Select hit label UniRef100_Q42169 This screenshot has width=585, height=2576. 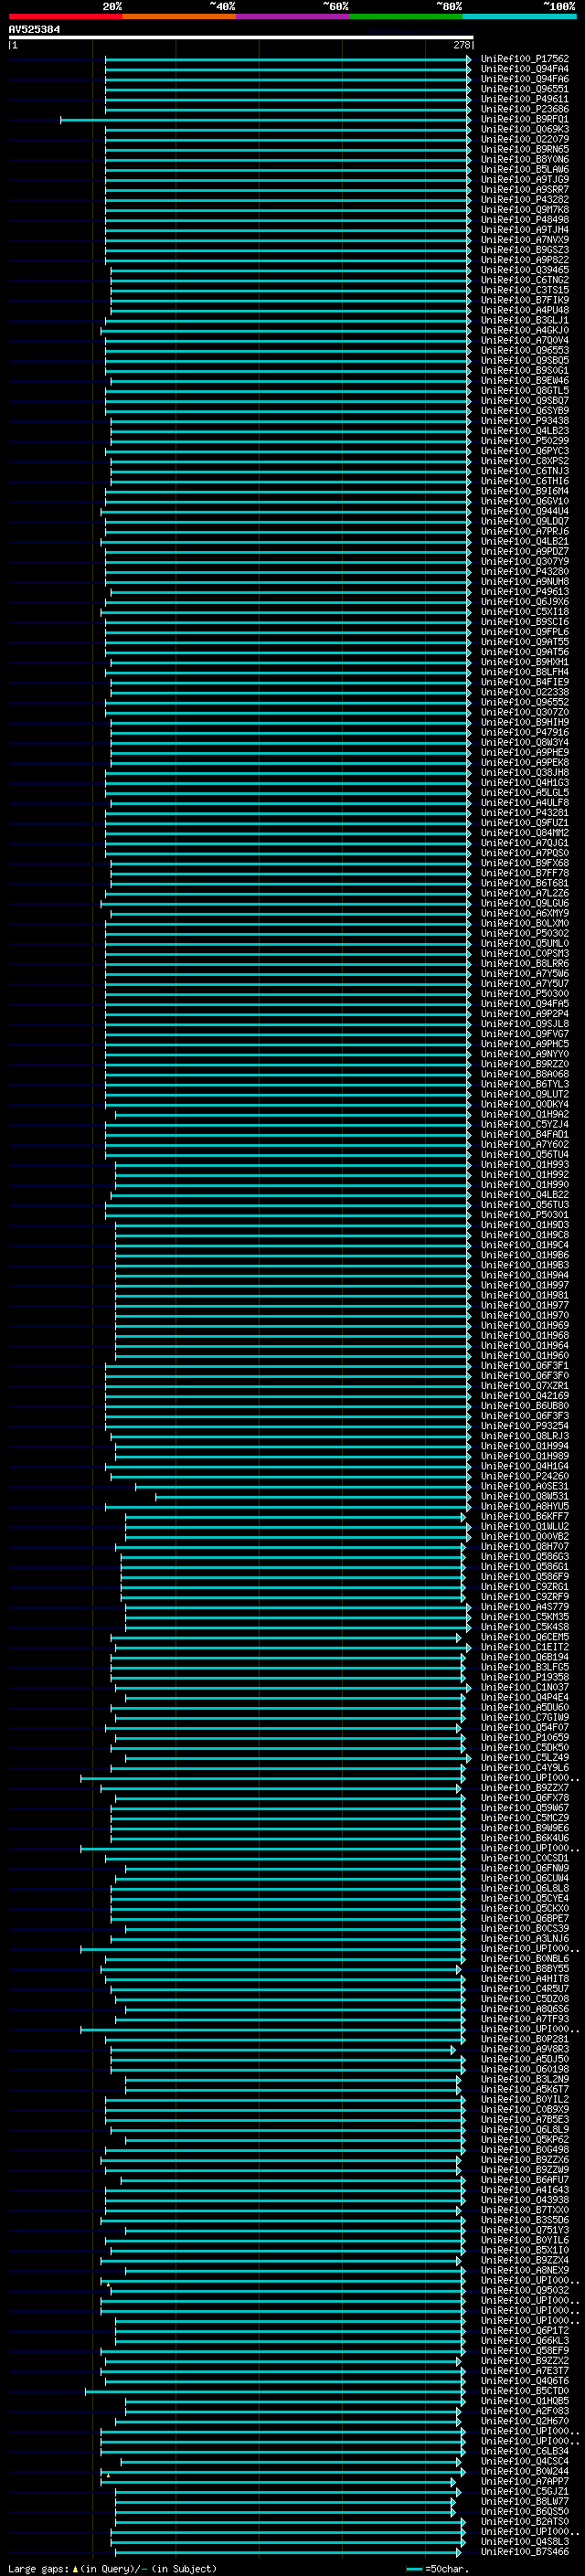pos(524,1396)
